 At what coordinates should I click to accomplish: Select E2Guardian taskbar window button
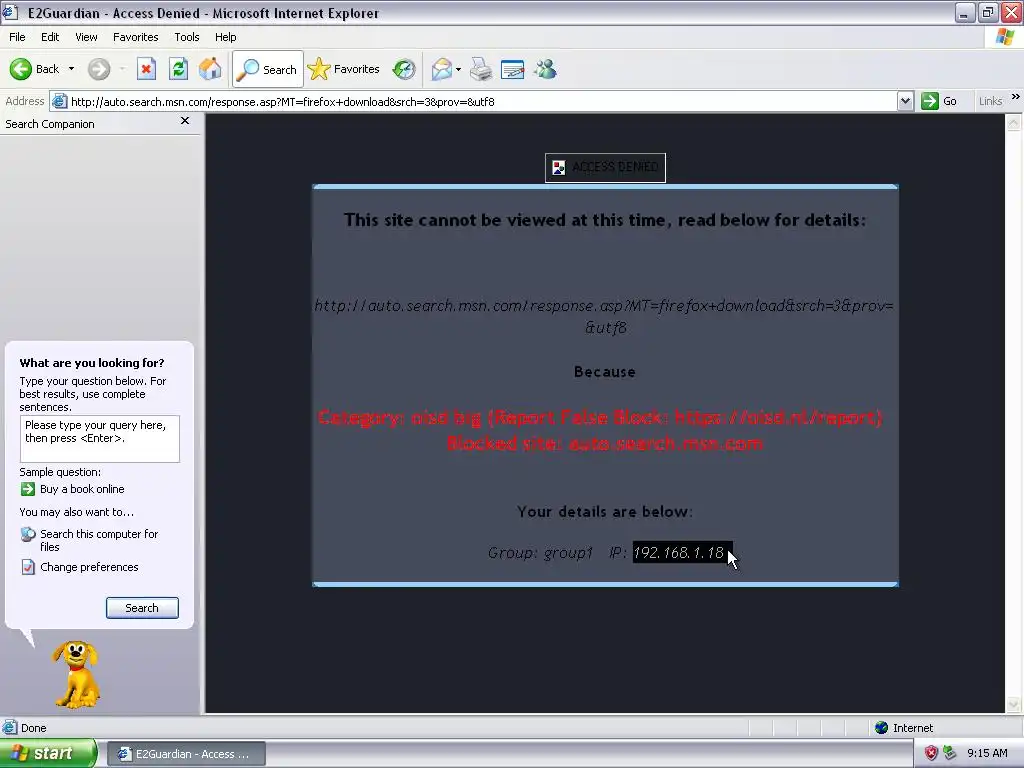pyautogui.click(x=185, y=754)
